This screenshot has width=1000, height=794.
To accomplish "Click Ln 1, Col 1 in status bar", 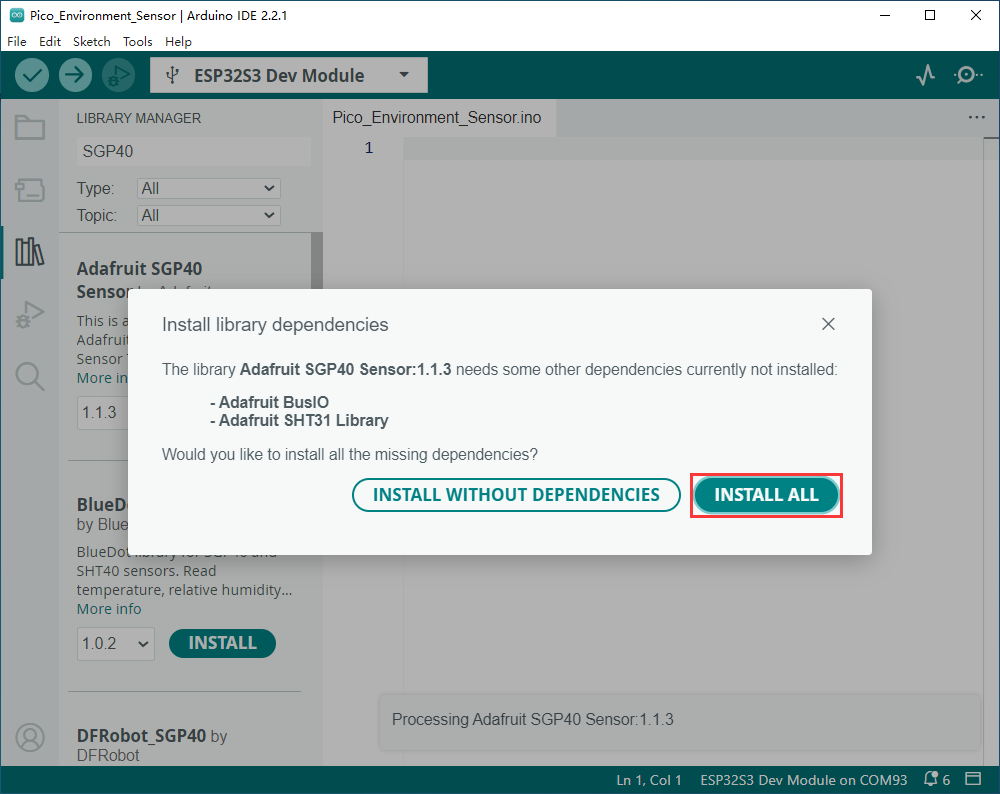I will [649, 780].
